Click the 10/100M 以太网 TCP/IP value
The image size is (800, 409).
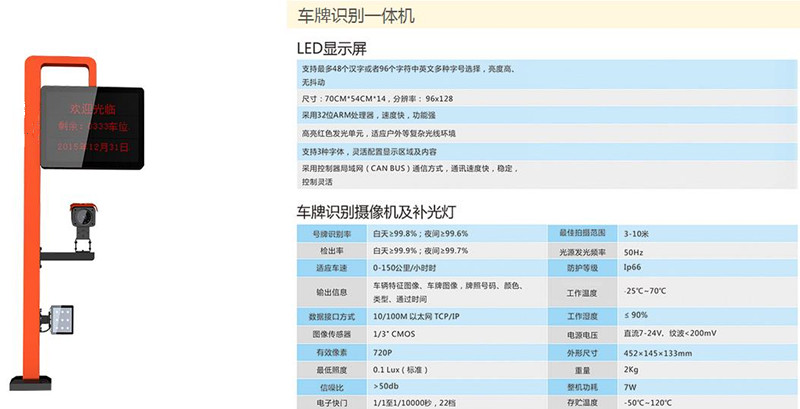415,314
